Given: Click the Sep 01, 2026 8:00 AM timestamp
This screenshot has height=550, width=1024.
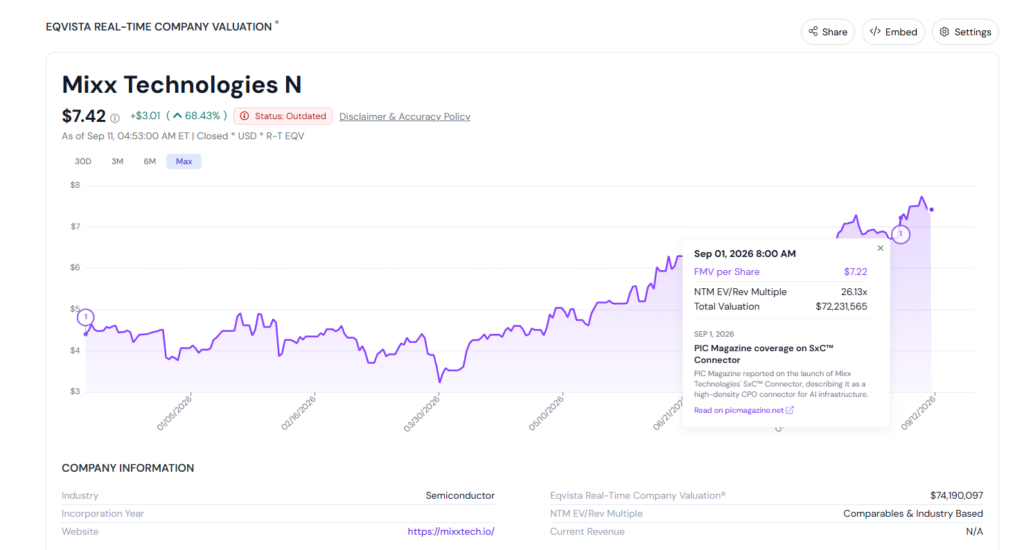Looking at the screenshot, I should [x=744, y=253].
